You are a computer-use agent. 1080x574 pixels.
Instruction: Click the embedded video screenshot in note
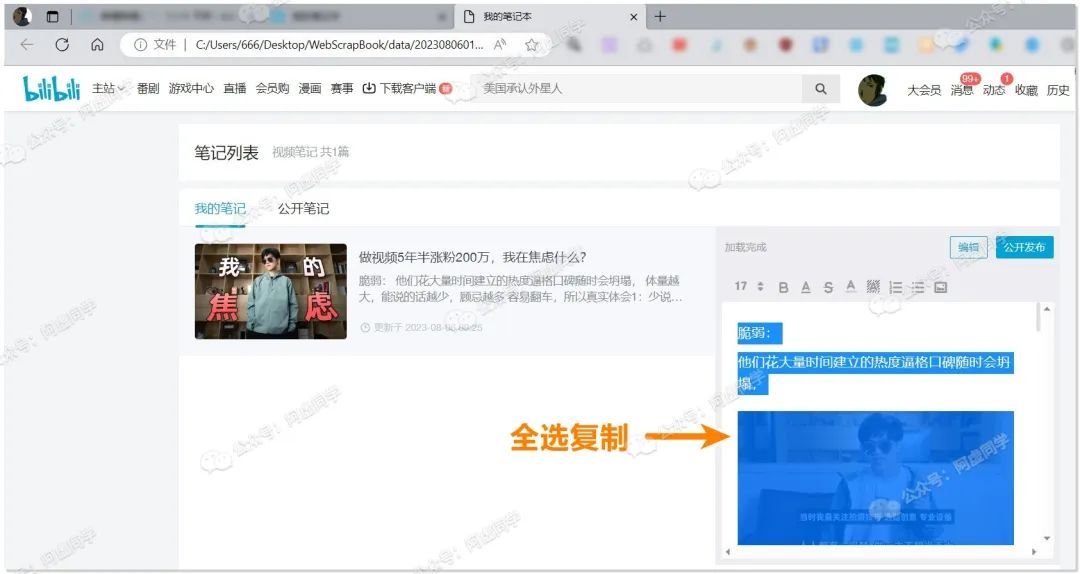875,478
